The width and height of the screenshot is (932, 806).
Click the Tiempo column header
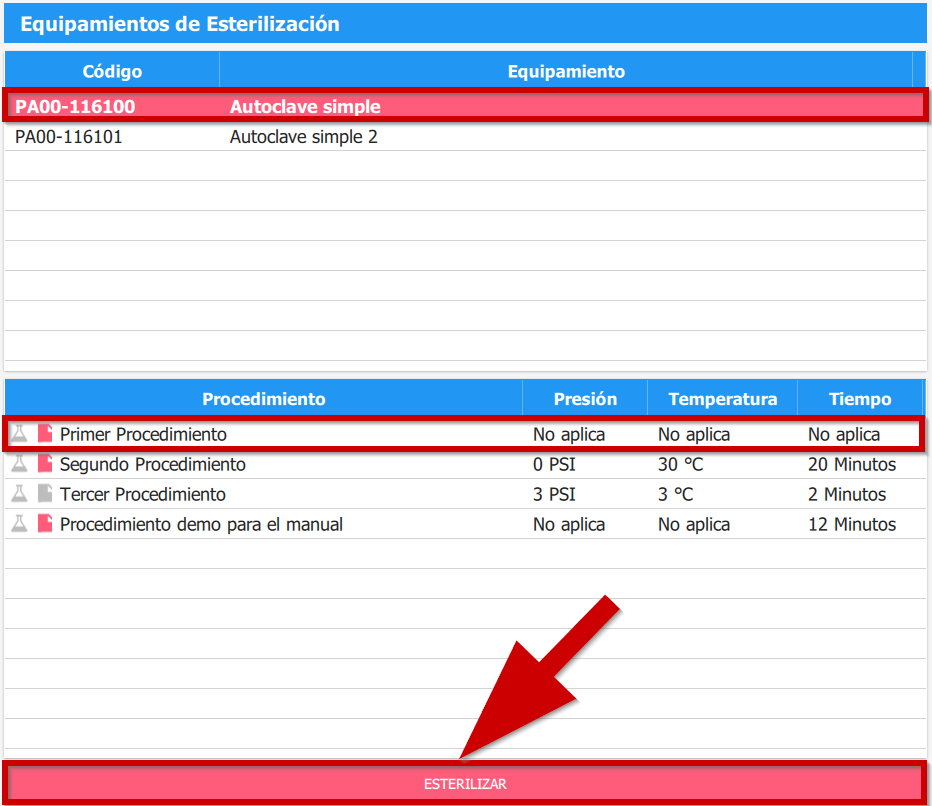[859, 399]
